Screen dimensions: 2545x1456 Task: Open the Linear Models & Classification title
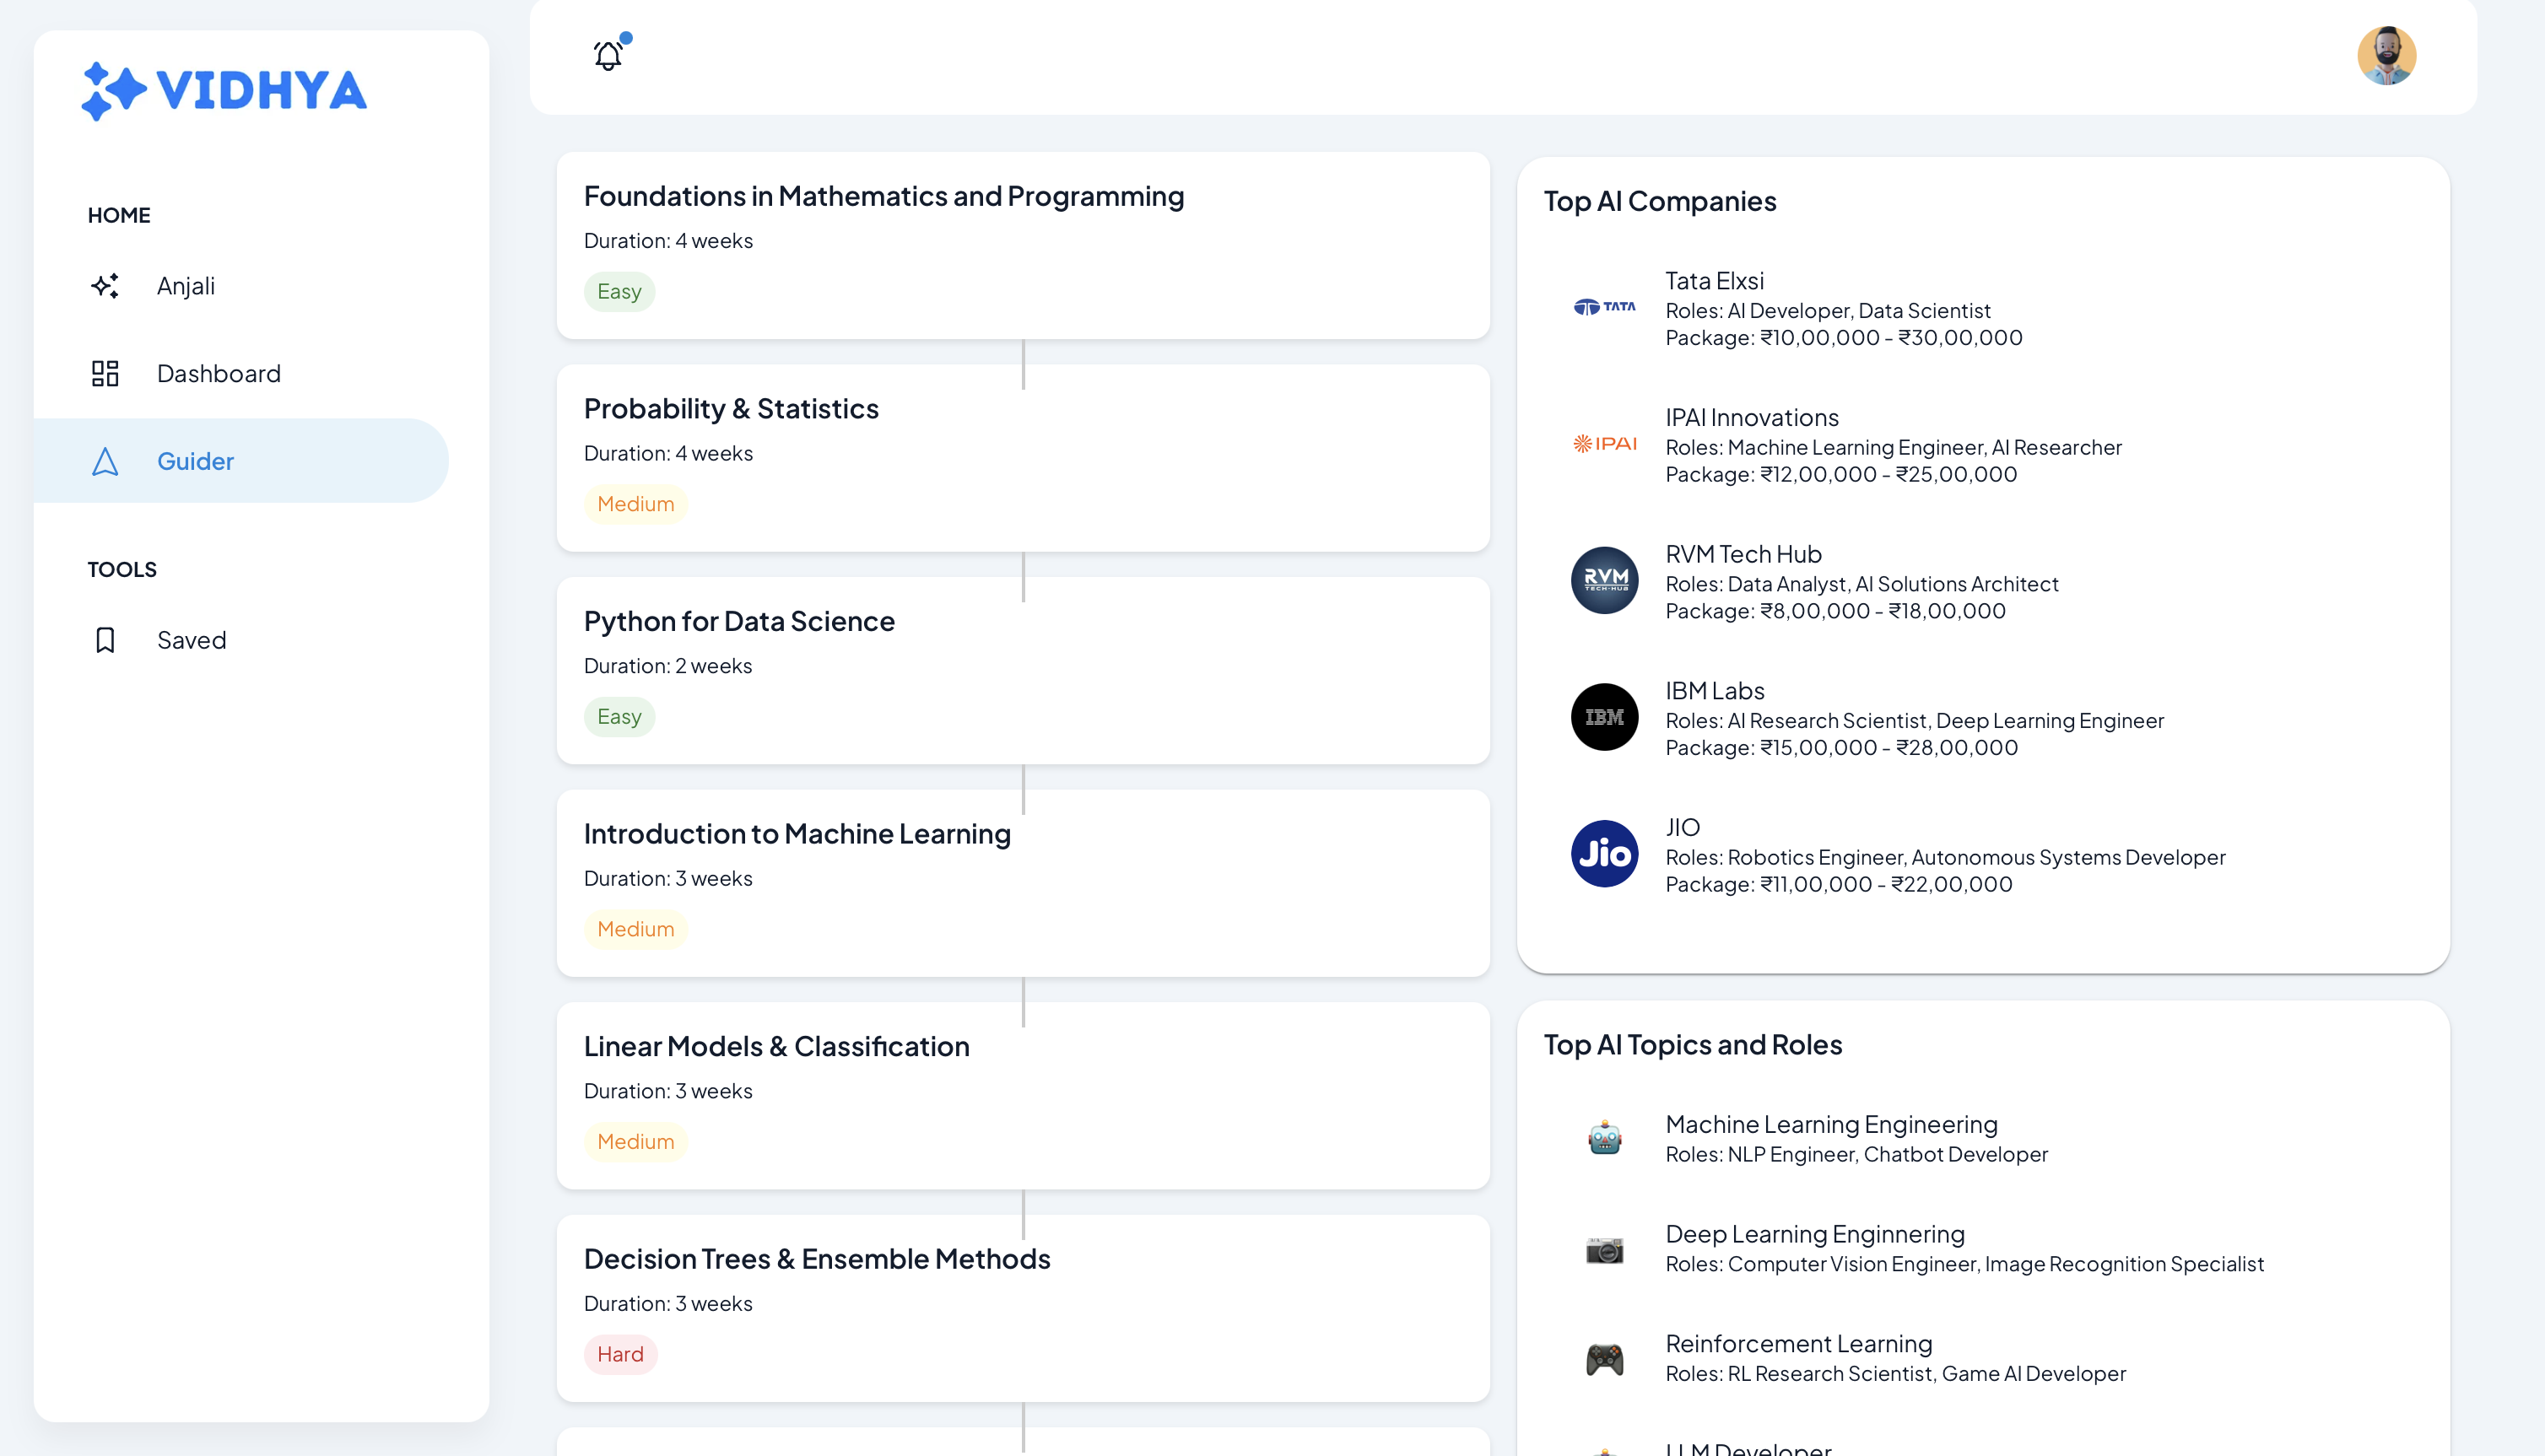tap(776, 1047)
